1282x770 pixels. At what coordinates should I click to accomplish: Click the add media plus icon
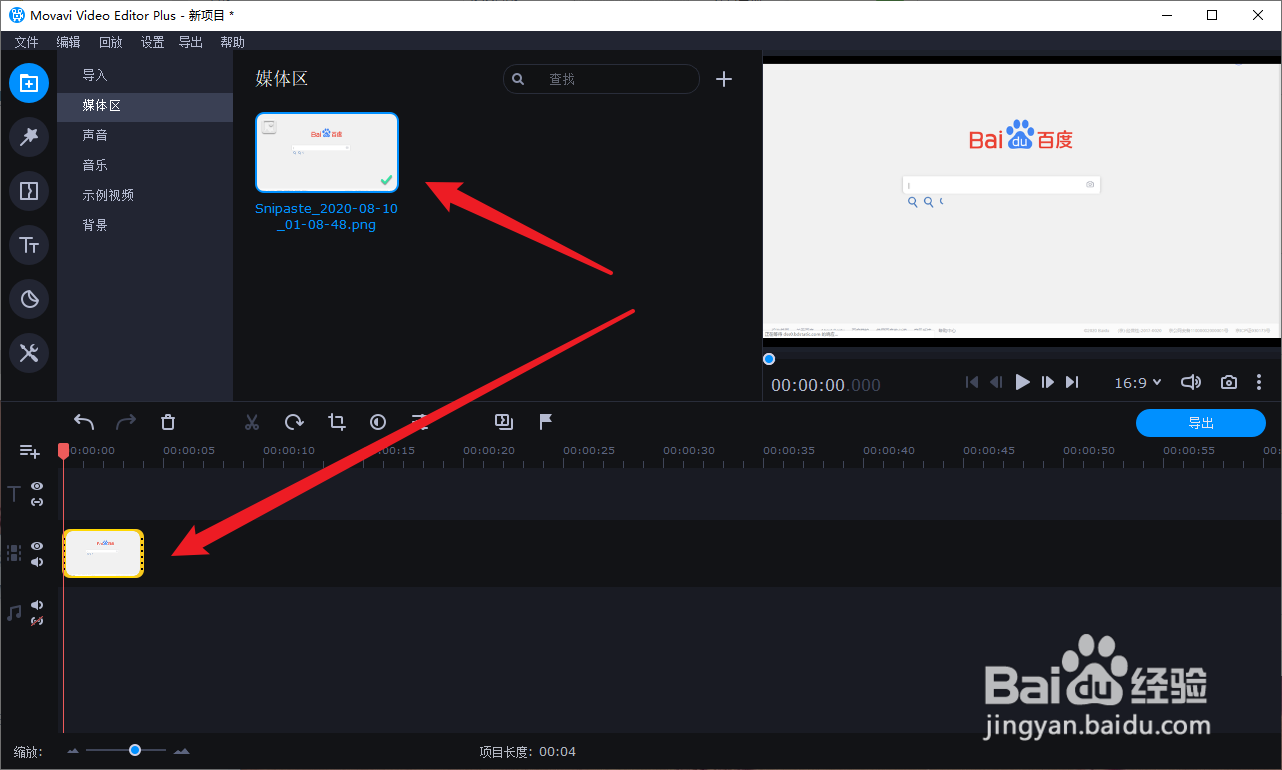pos(725,79)
